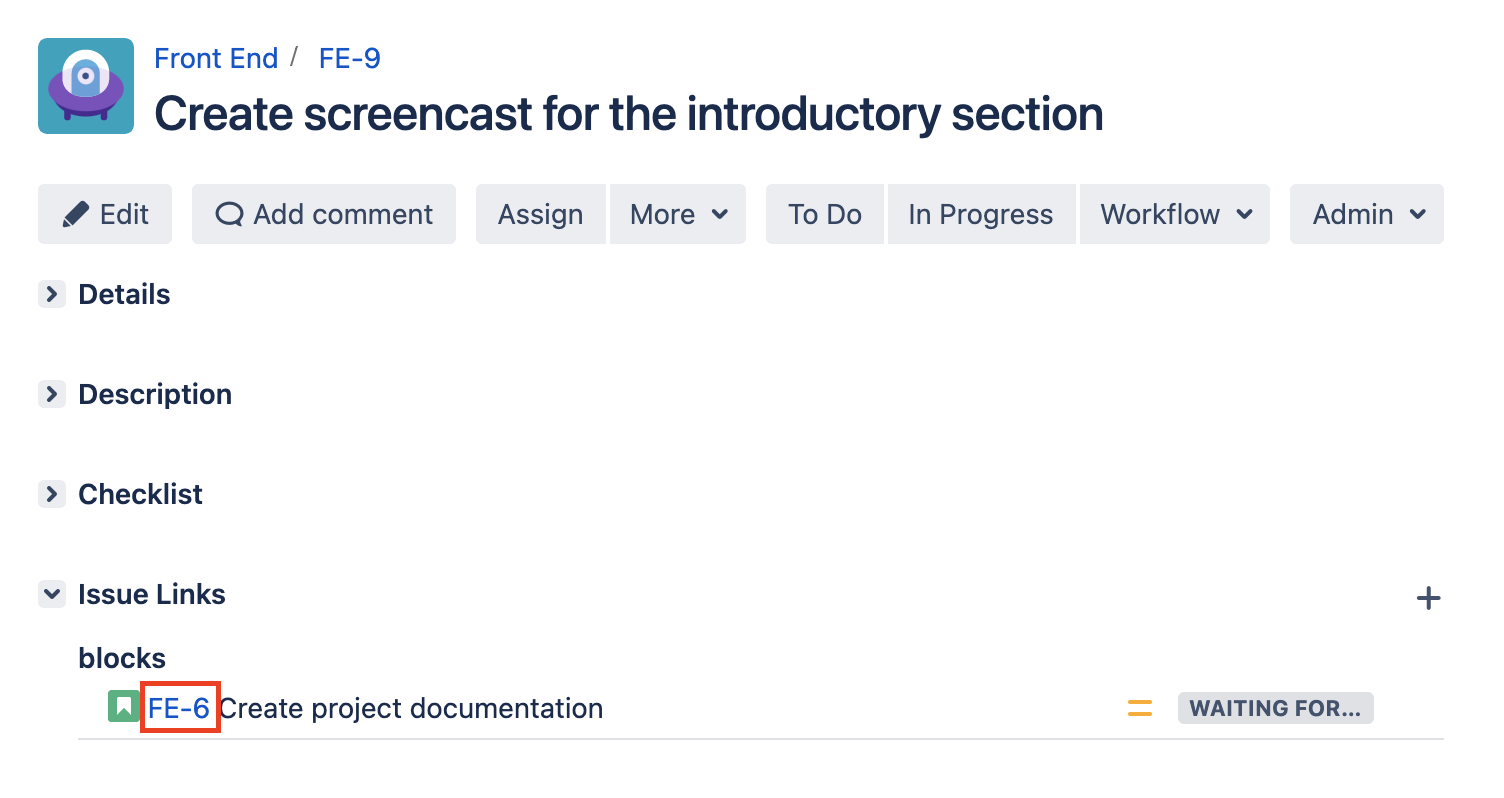Click the FE-9 breadcrumb issue key

(350, 58)
